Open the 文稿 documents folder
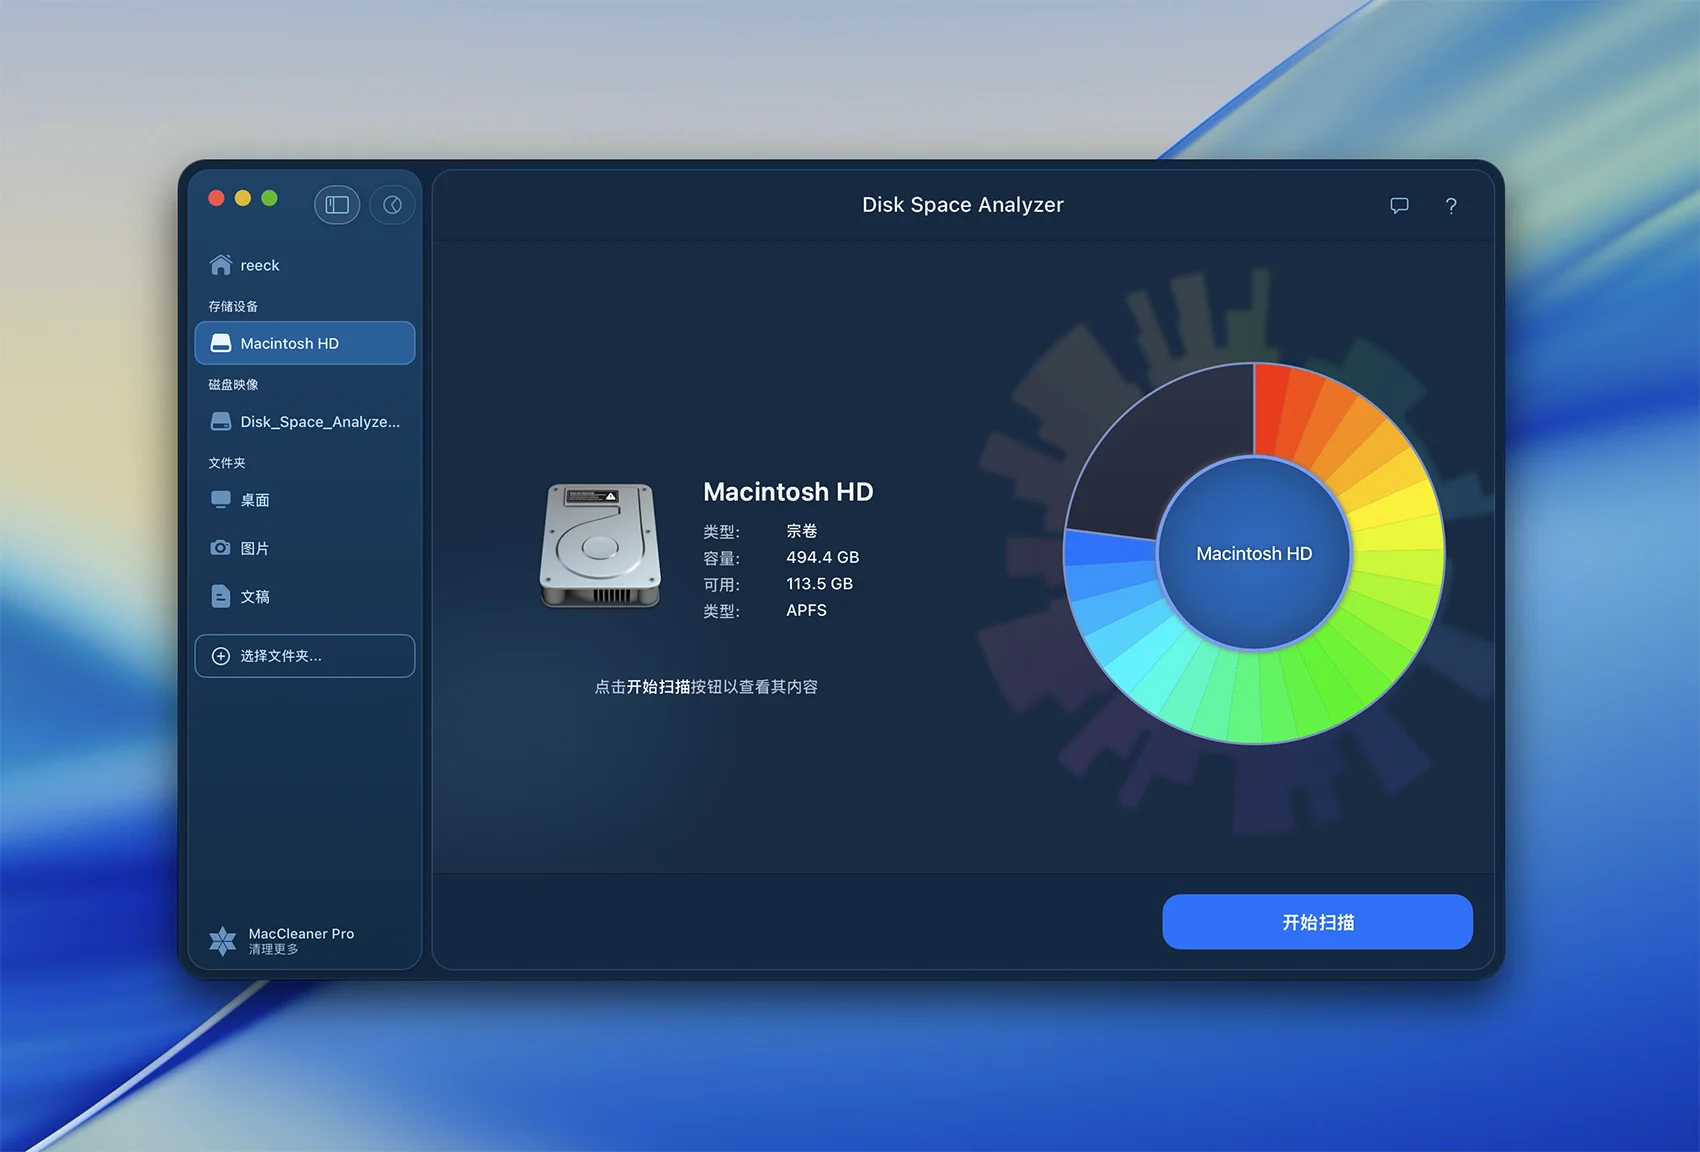 coord(254,597)
